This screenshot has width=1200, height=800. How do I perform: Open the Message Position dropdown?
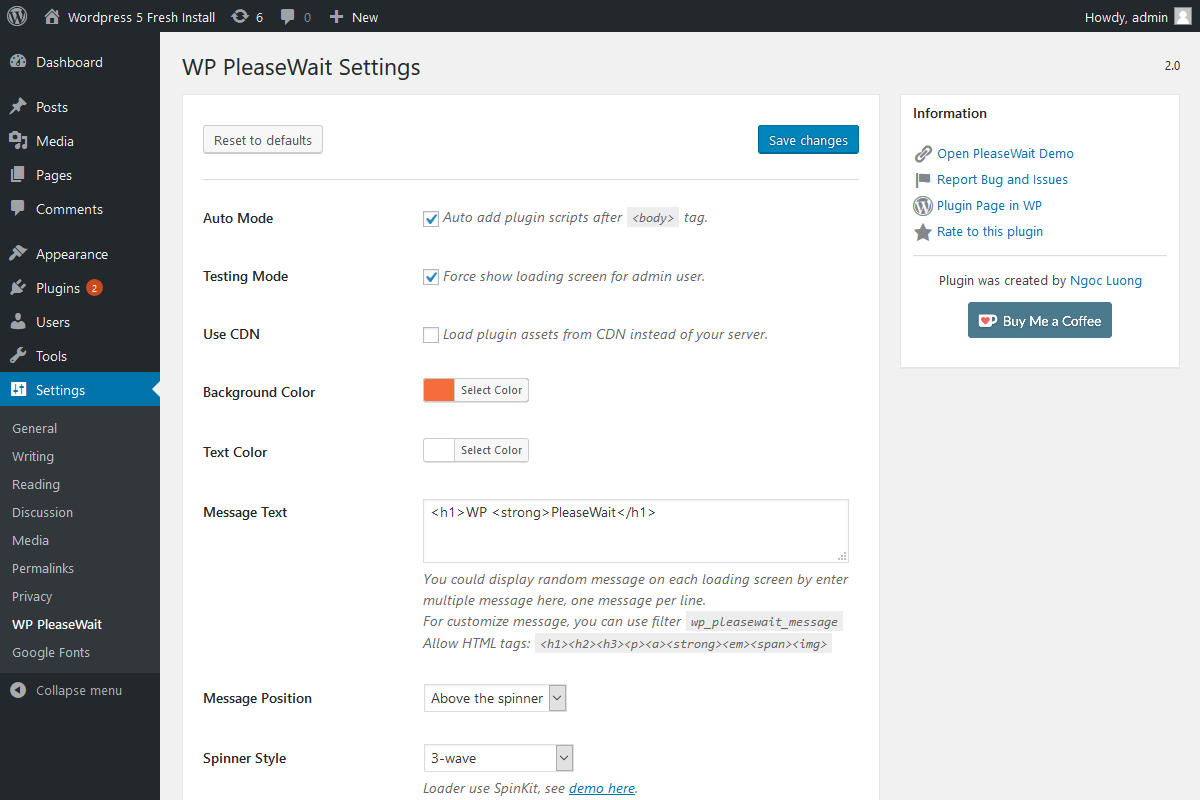pyautogui.click(x=494, y=697)
